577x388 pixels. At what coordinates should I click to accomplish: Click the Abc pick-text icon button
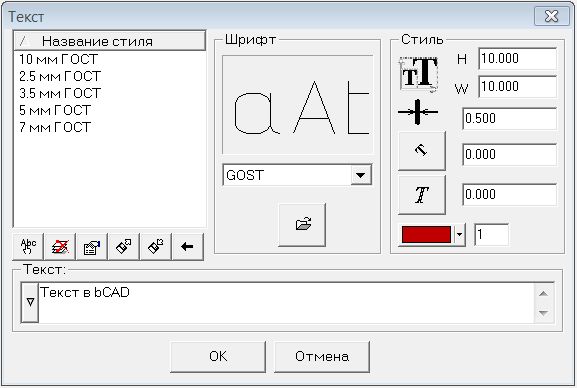point(28,246)
